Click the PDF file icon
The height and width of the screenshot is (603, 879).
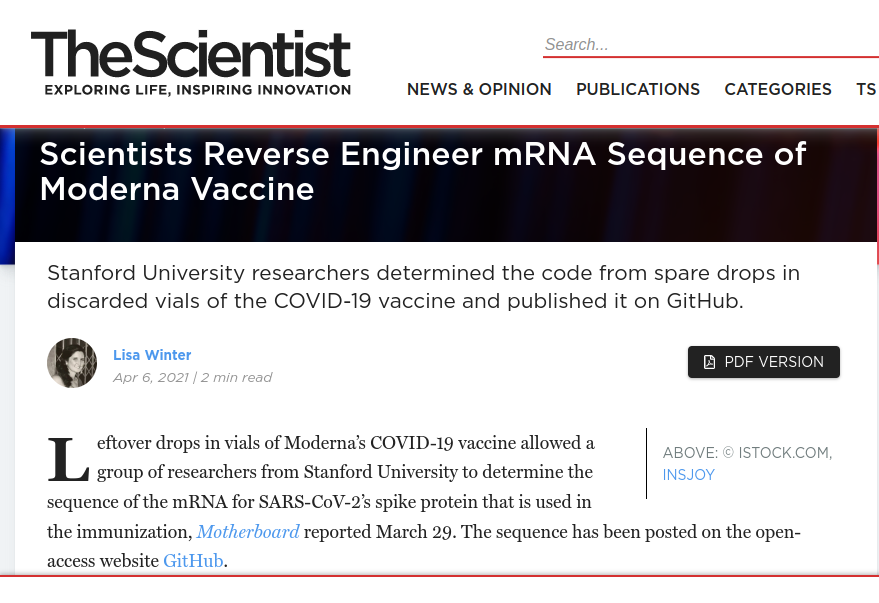pyautogui.click(x=709, y=362)
